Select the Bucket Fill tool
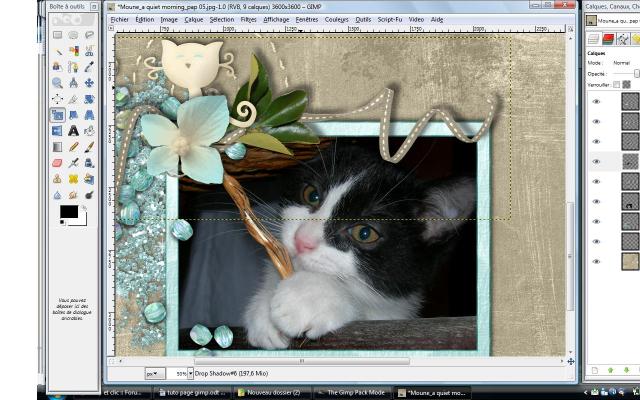The width and height of the screenshot is (640, 400). pos(89,131)
